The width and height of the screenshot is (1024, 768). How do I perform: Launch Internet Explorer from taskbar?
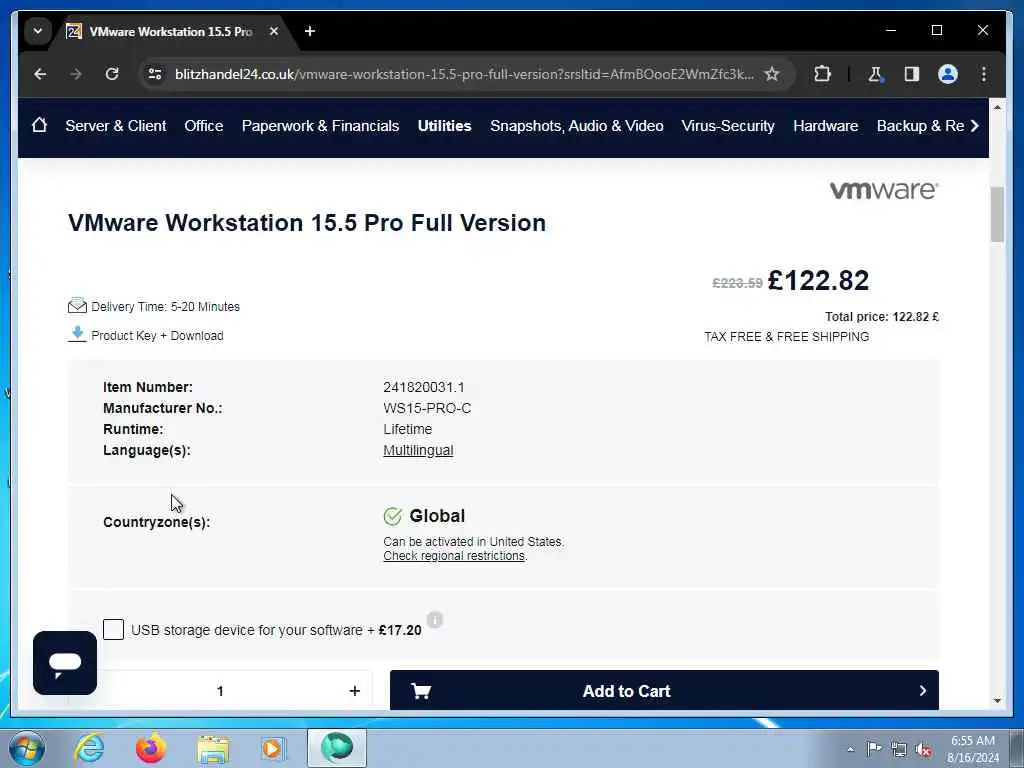pos(89,748)
